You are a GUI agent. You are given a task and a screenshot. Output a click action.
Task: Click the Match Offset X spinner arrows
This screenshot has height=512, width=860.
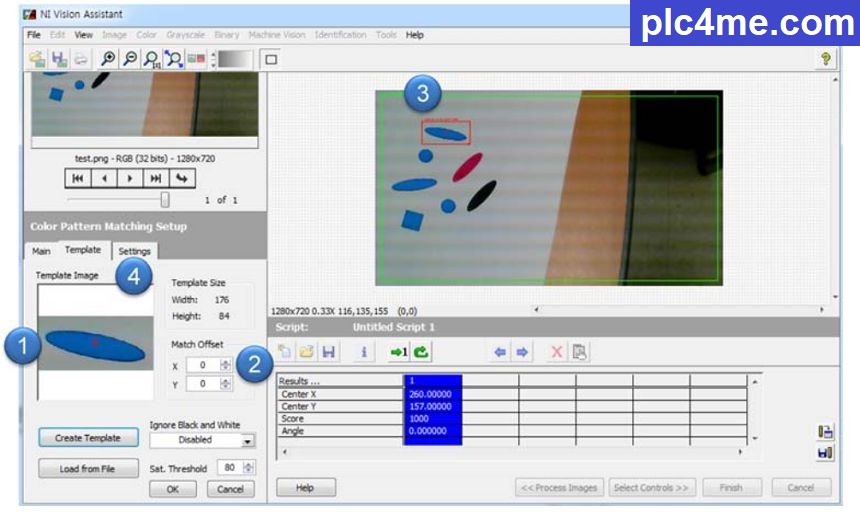pos(225,366)
